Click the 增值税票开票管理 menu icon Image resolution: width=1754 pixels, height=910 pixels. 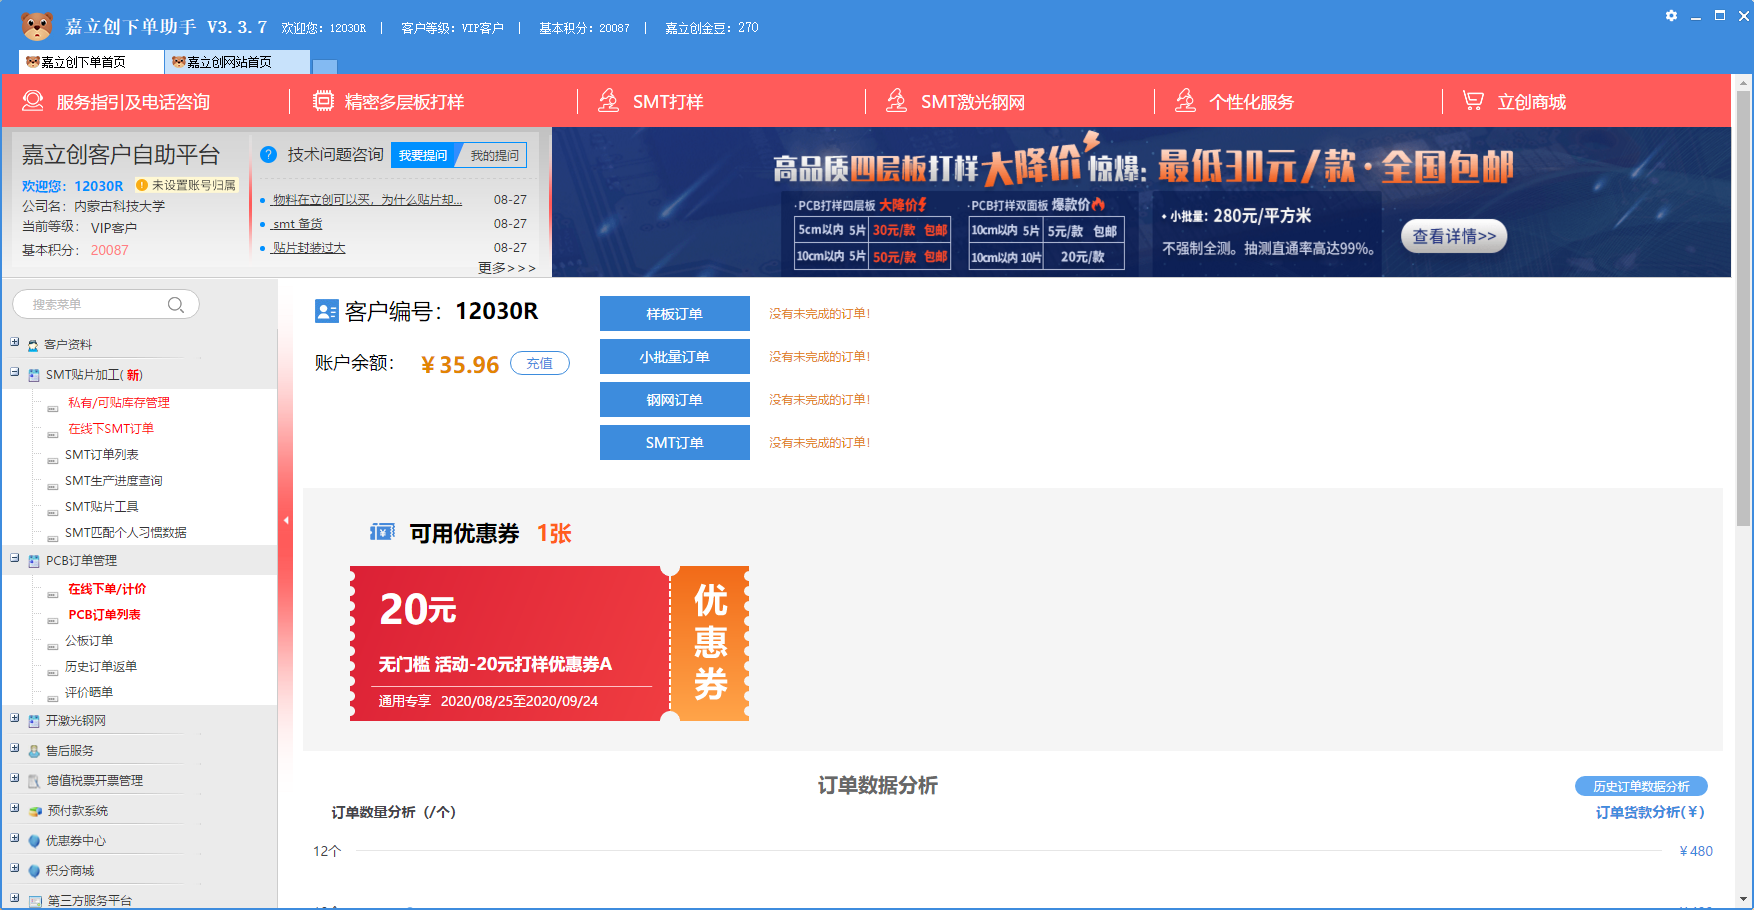34,782
